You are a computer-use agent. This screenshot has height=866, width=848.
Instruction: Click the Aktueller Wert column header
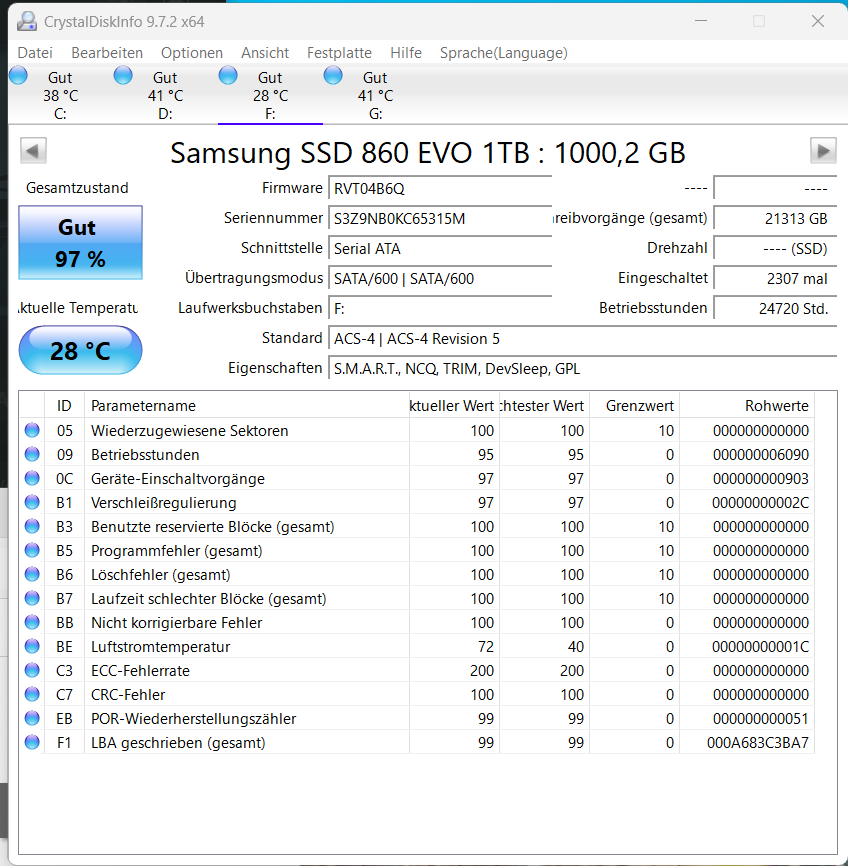click(x=454, y=406)
